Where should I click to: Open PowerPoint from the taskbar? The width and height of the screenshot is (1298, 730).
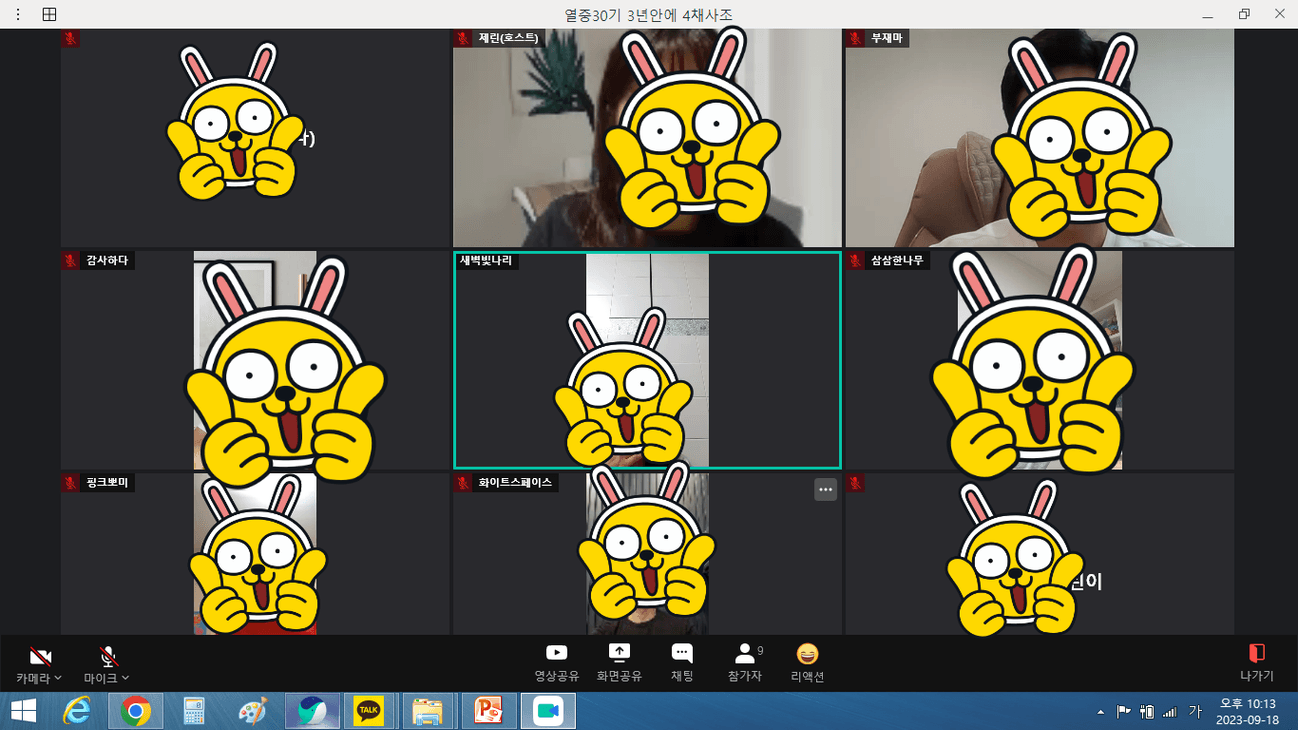click(488, 711)
